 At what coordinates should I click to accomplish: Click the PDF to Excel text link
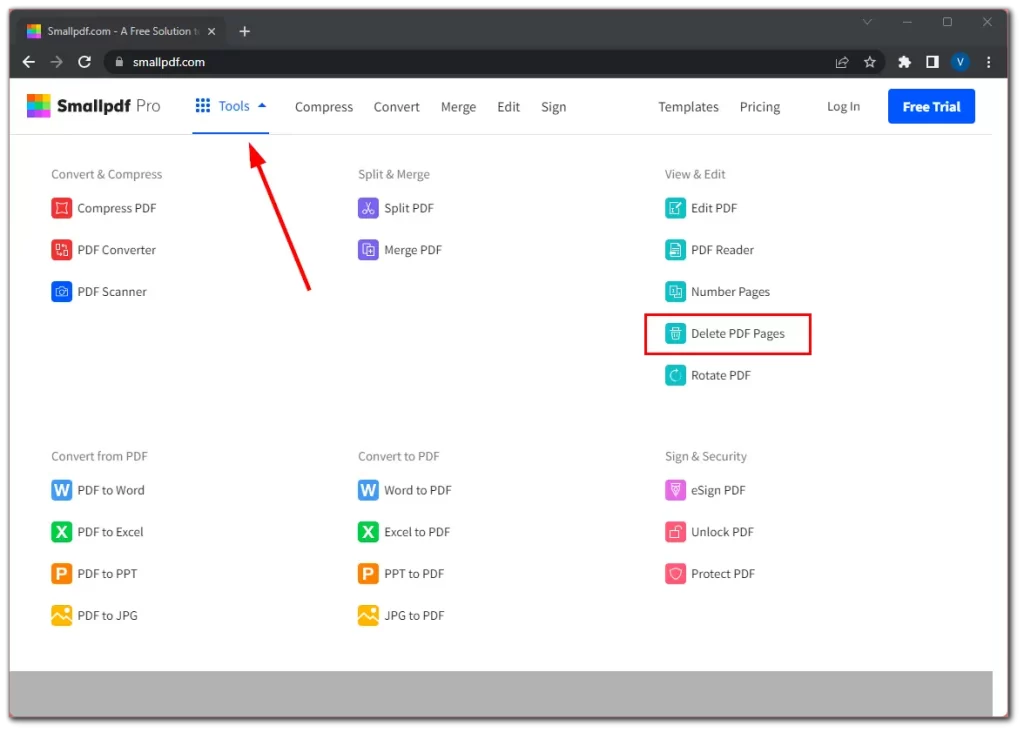(110, 532)
